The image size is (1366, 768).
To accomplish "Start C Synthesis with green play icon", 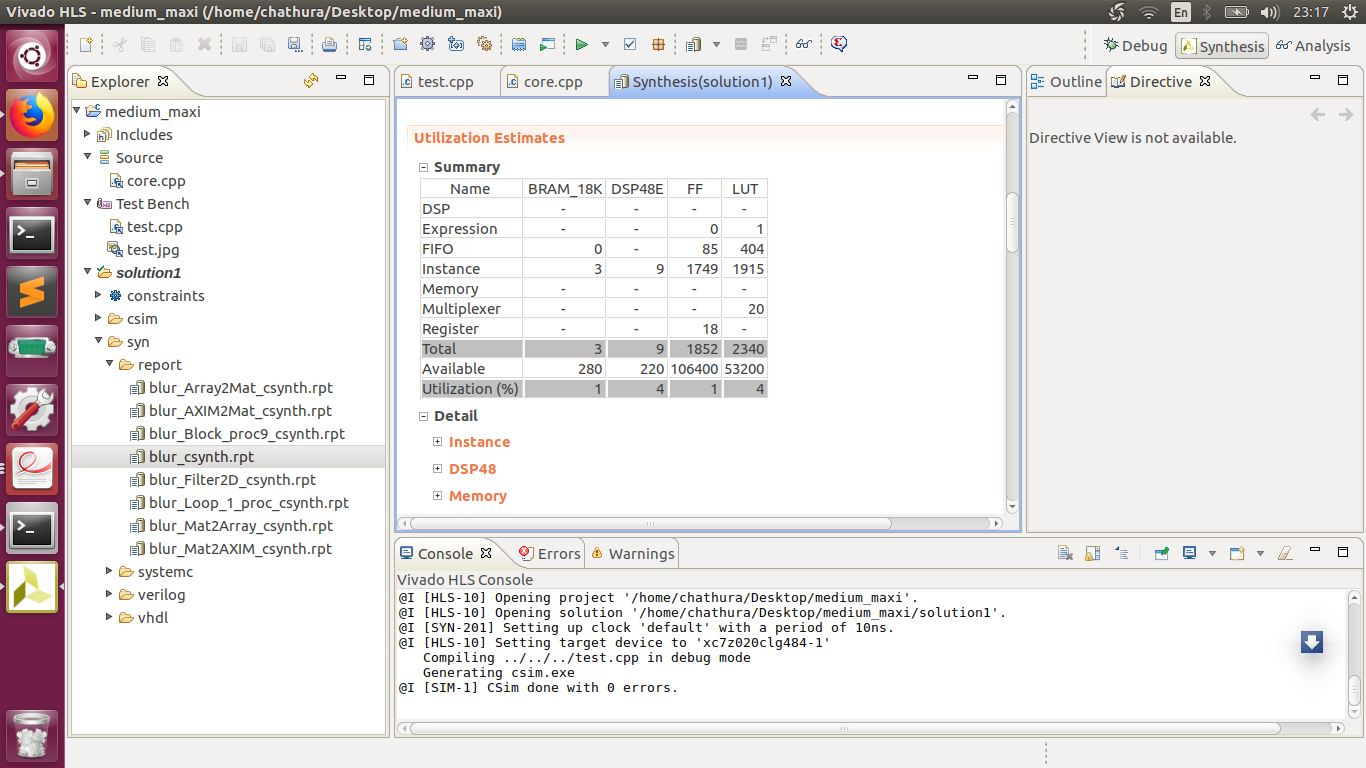I will 581,45.
